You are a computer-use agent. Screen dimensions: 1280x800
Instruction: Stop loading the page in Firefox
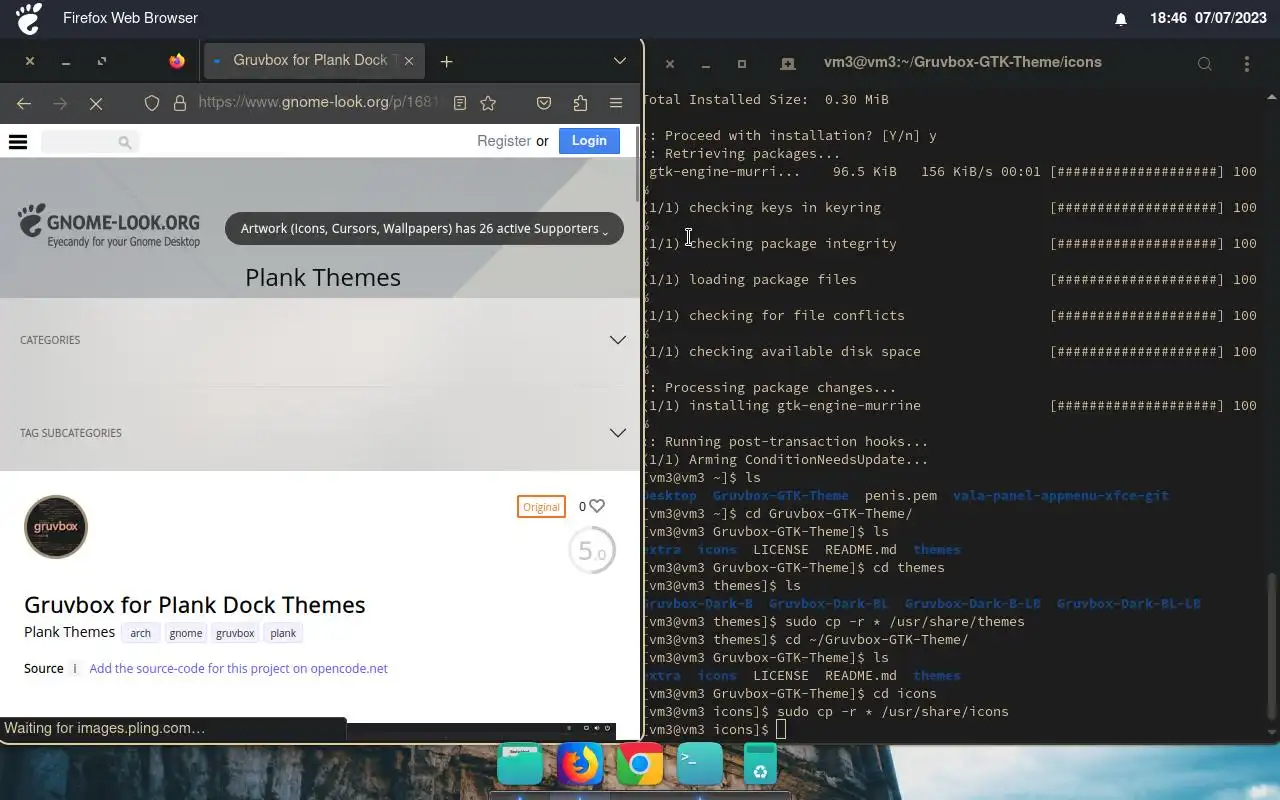pos(96,103)
